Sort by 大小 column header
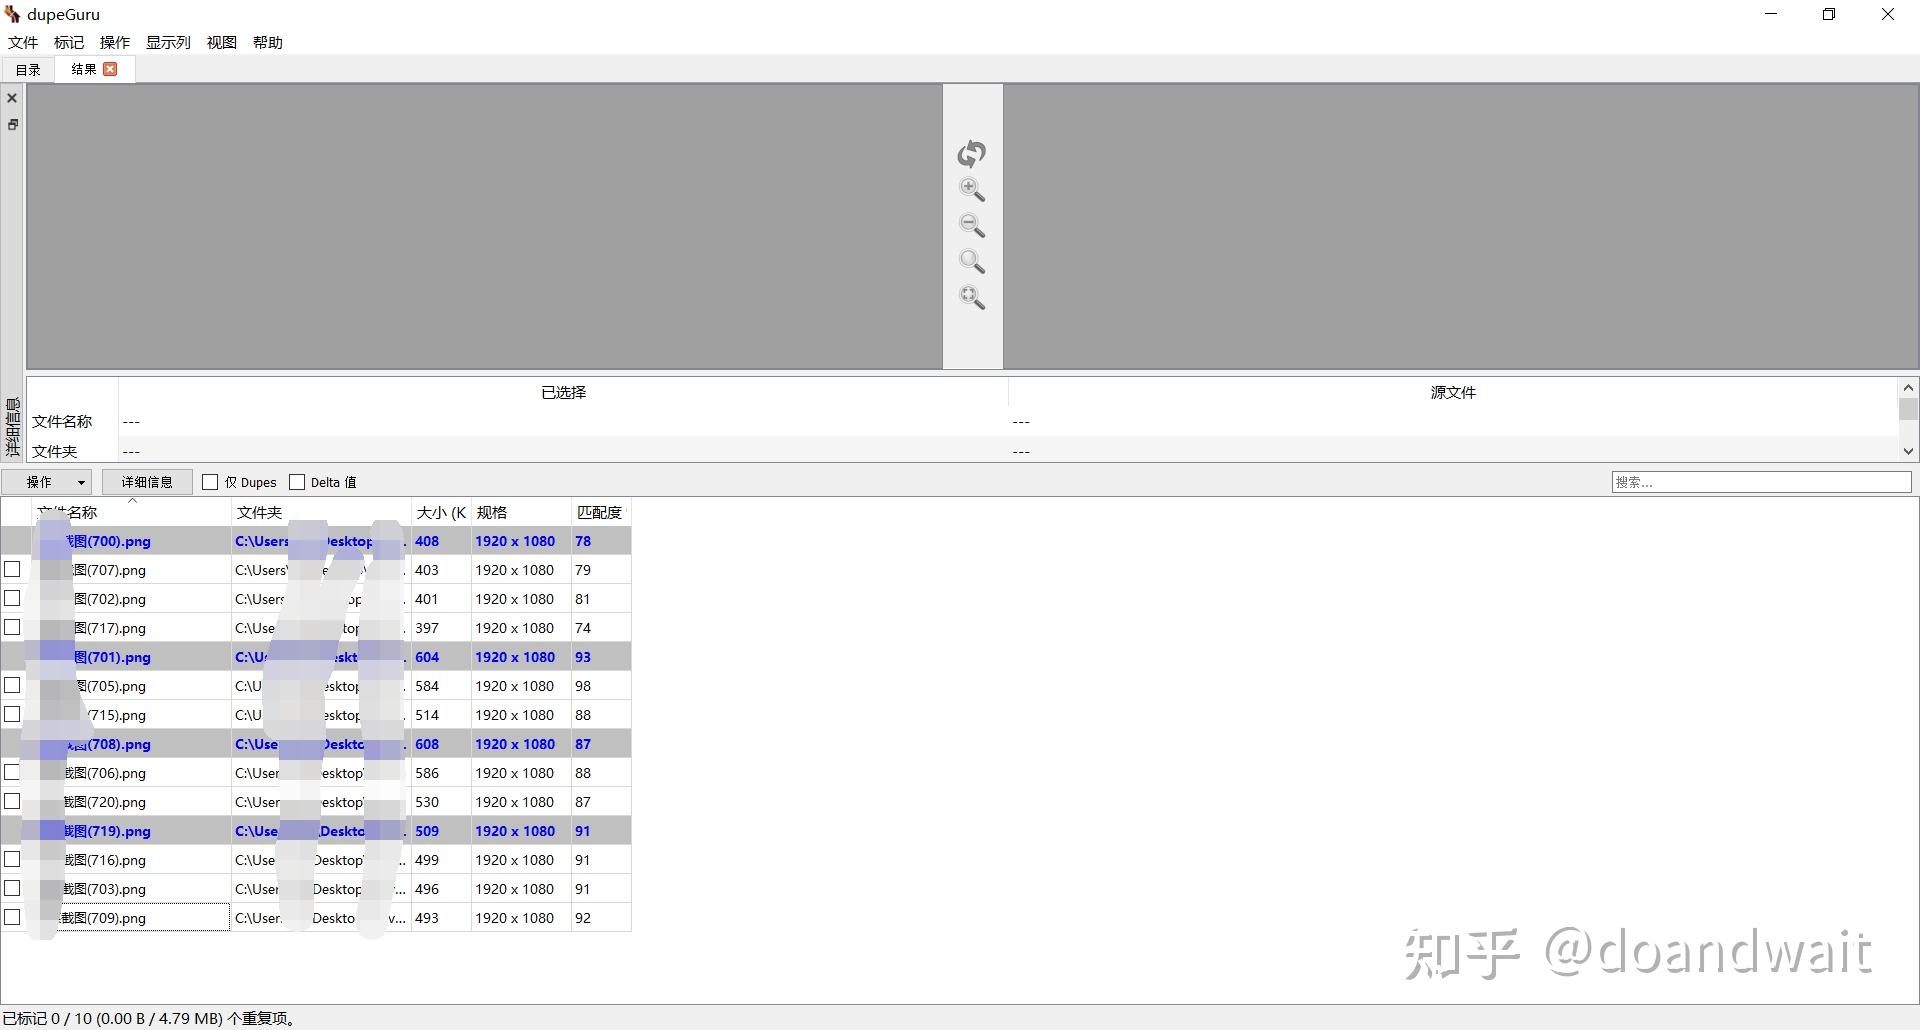Viewport: 1920px width, 1030px height. click(441, 512)
